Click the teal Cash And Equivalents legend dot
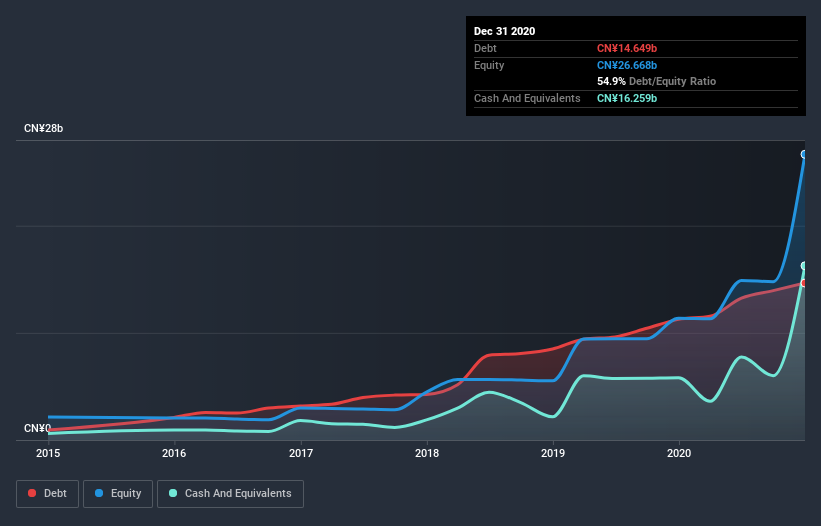Image resolution: width=821 pixels, height=526 pixels. (173, 493)
